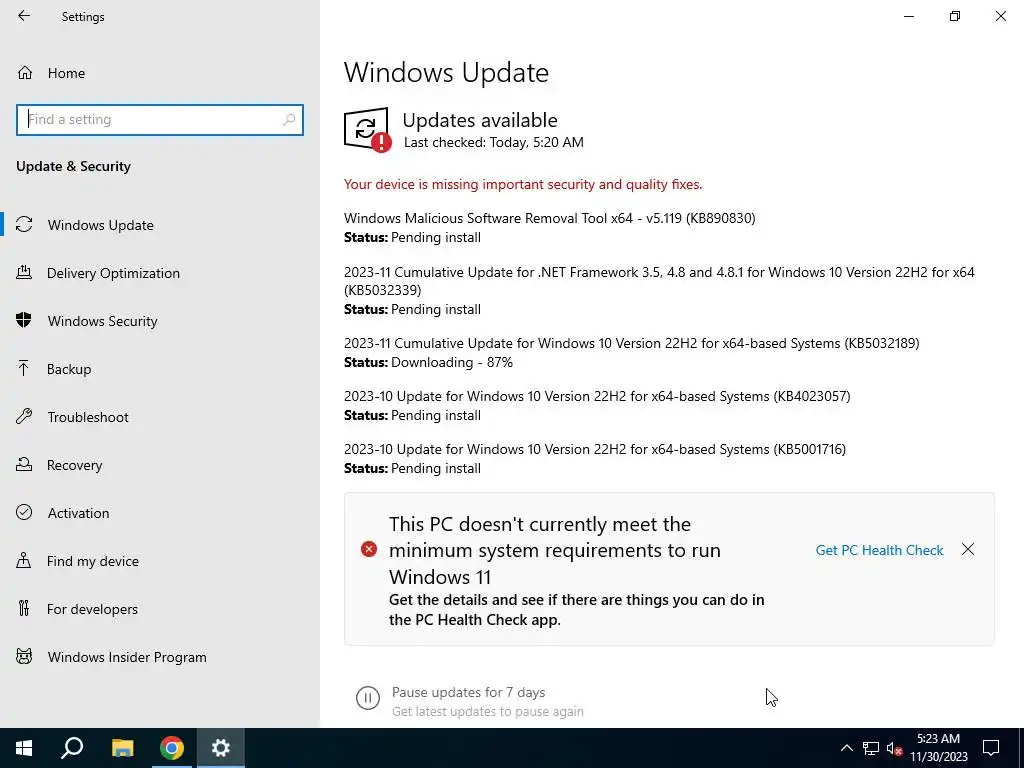Click the Settings gear on the taskbar
Viewport: 1024px width, 768px height.
[x=221, y=748]
